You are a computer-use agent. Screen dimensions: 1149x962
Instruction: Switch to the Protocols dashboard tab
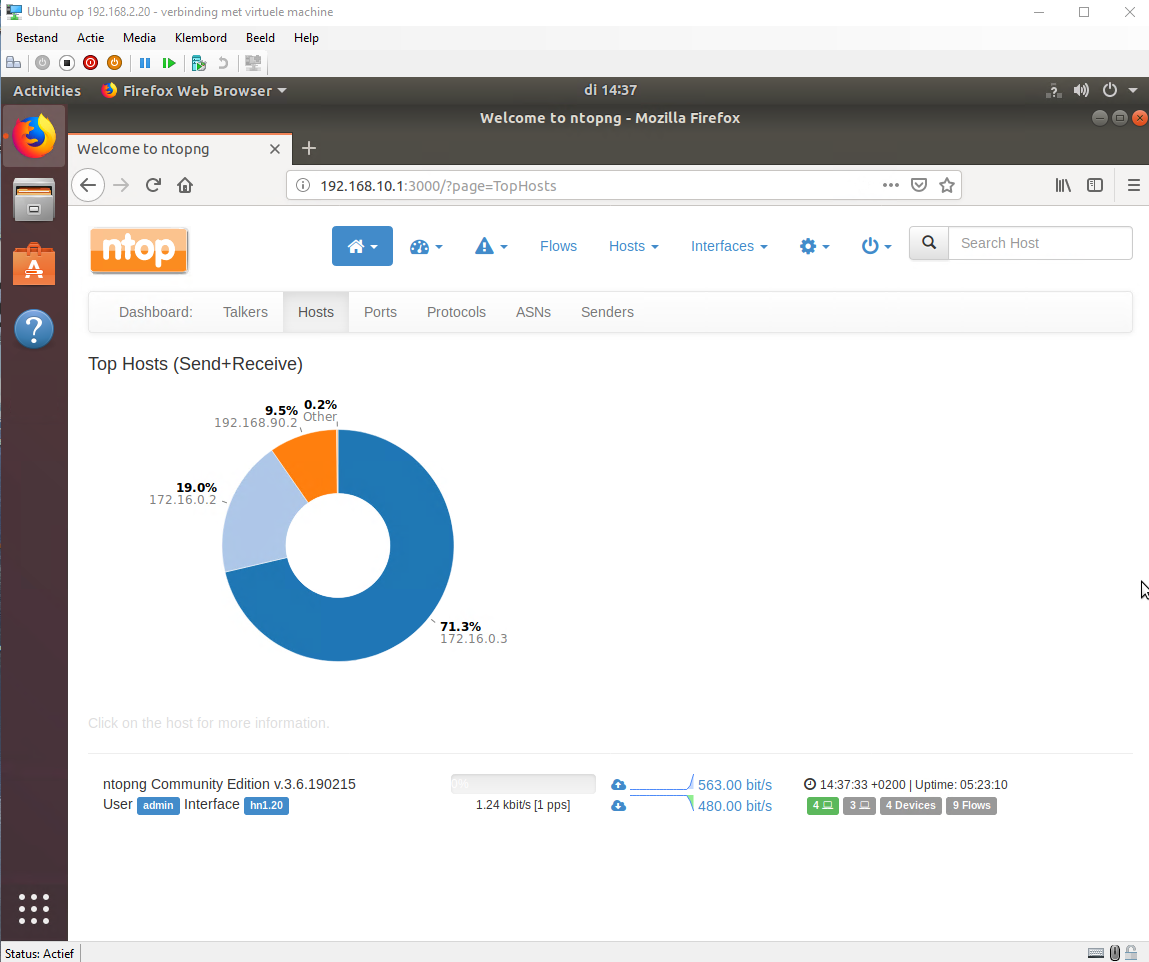[456, 312]
